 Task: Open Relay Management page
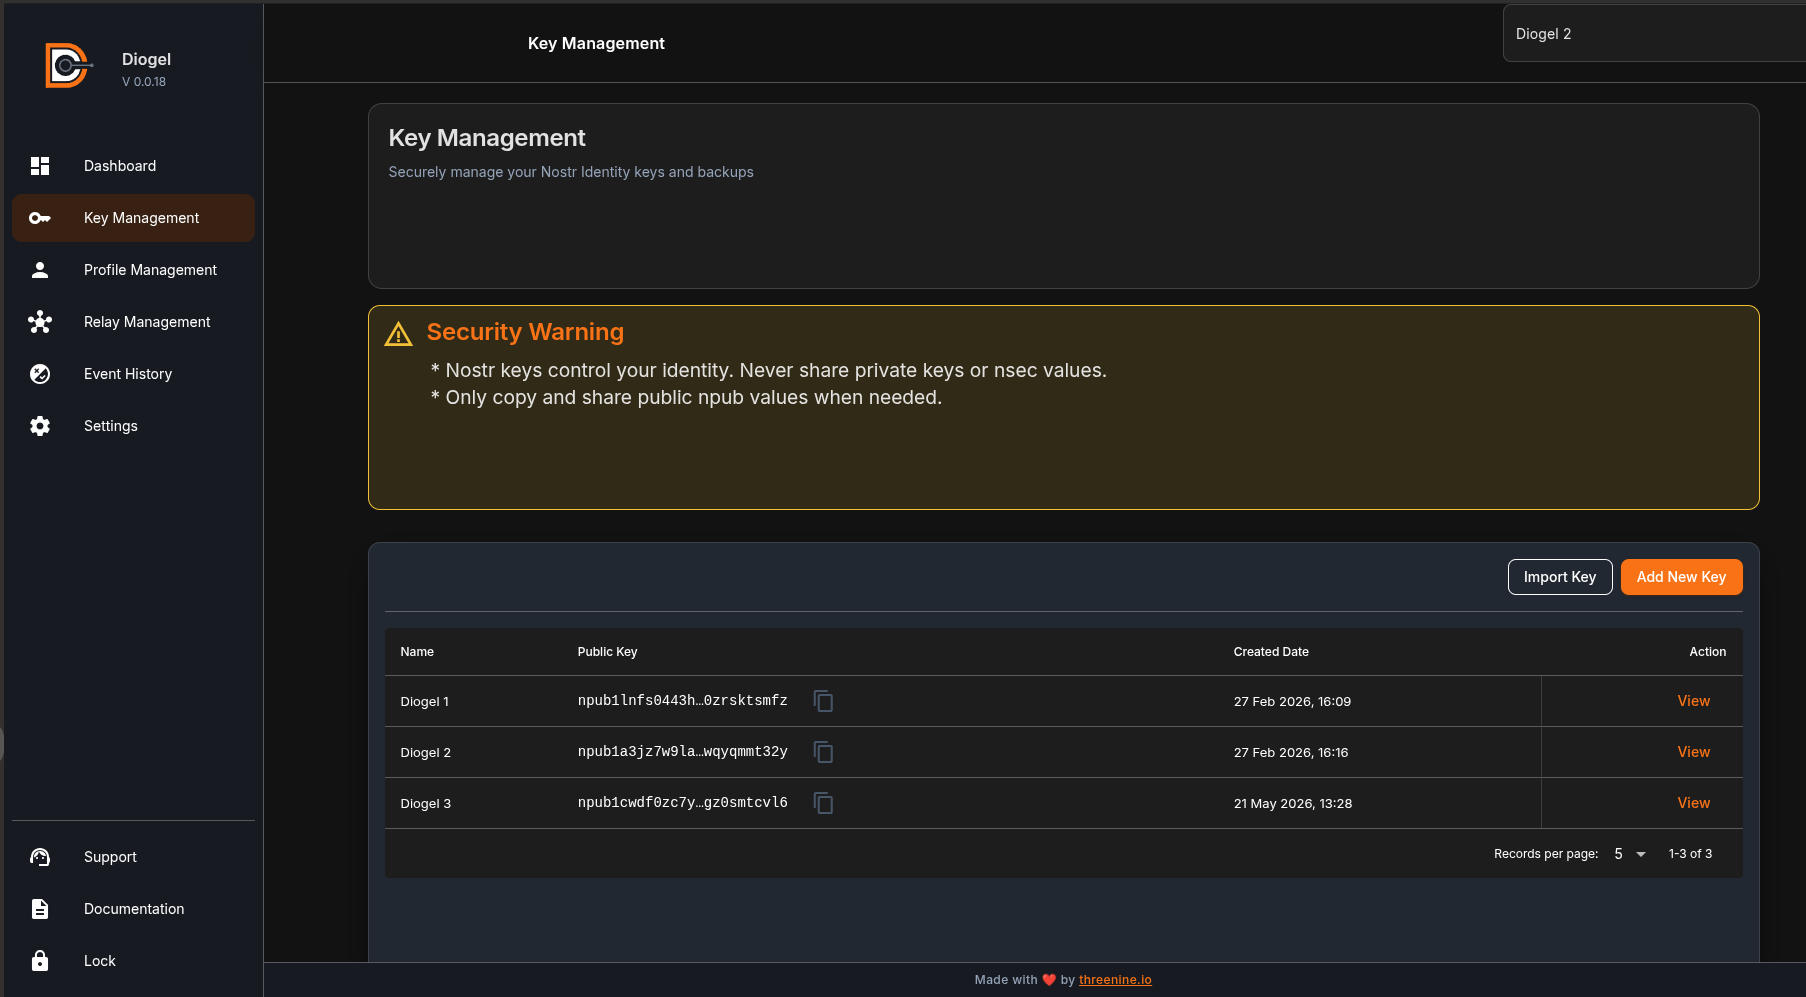coord(133,322)
